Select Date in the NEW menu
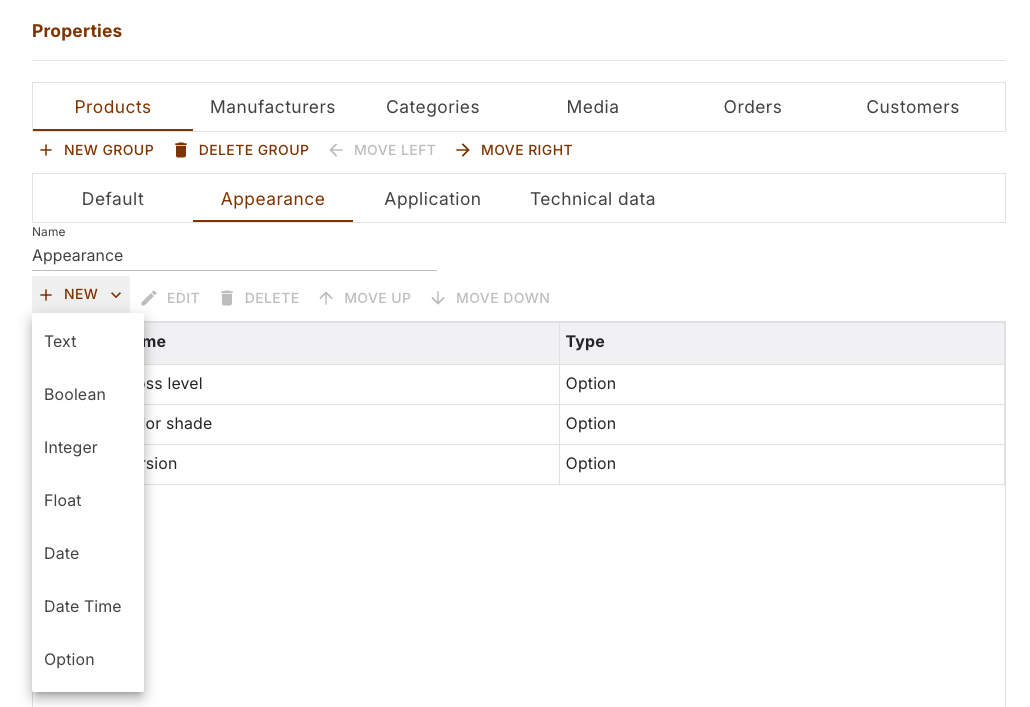This screenshot has height=707, width=1030. point(88,553)
